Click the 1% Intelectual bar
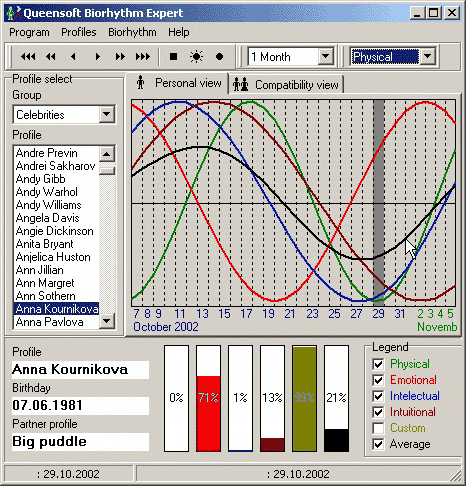 pyautogui.click(x=240, y=398)
